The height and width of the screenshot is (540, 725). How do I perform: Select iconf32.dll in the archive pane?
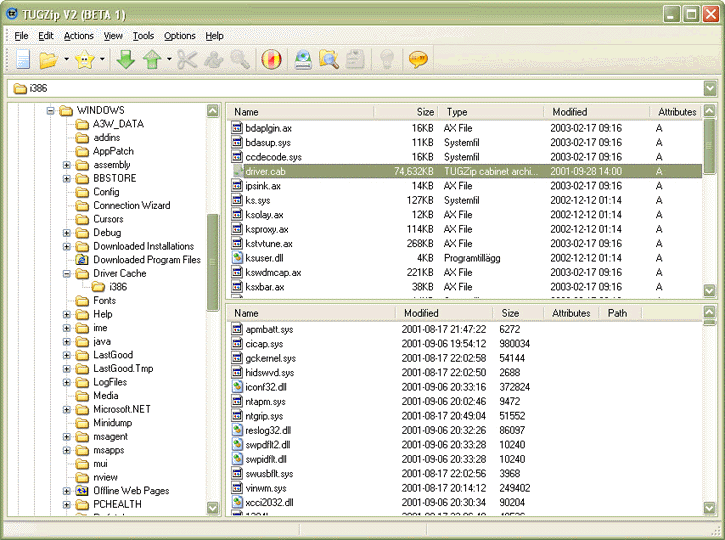(x=265, y=387)
